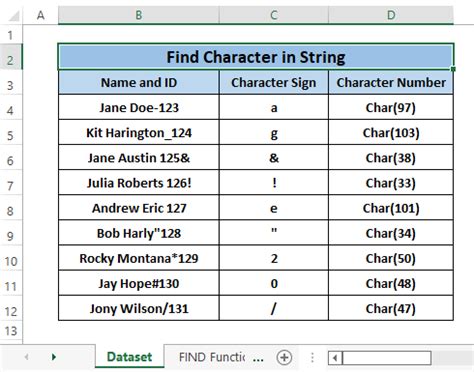Select the cell Char(48)
This screenshot has width=474, height=372.
pos(391,283)
